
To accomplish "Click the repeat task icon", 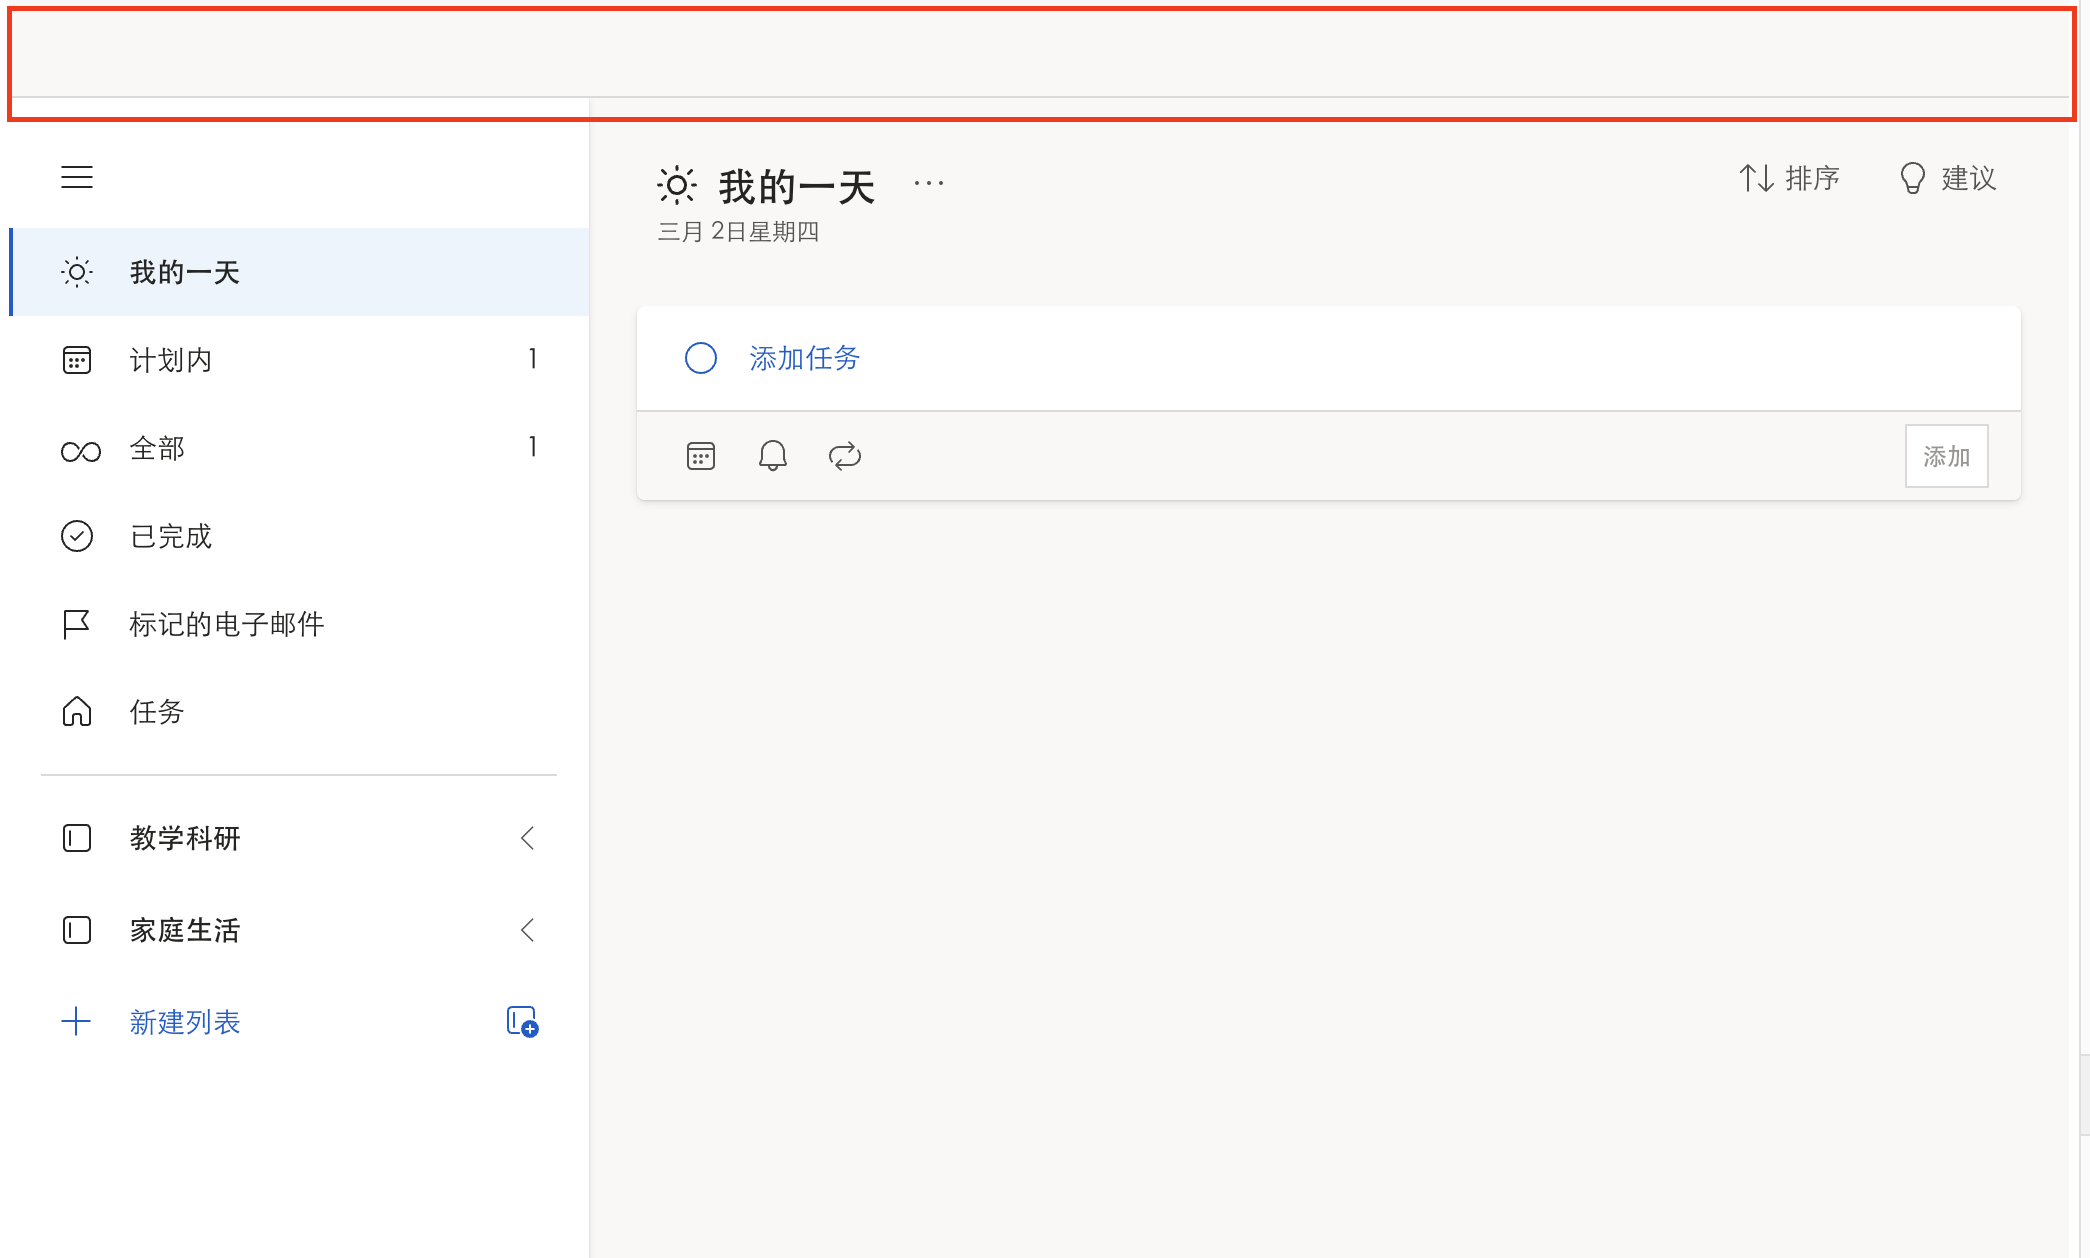I will coord(845,456).
